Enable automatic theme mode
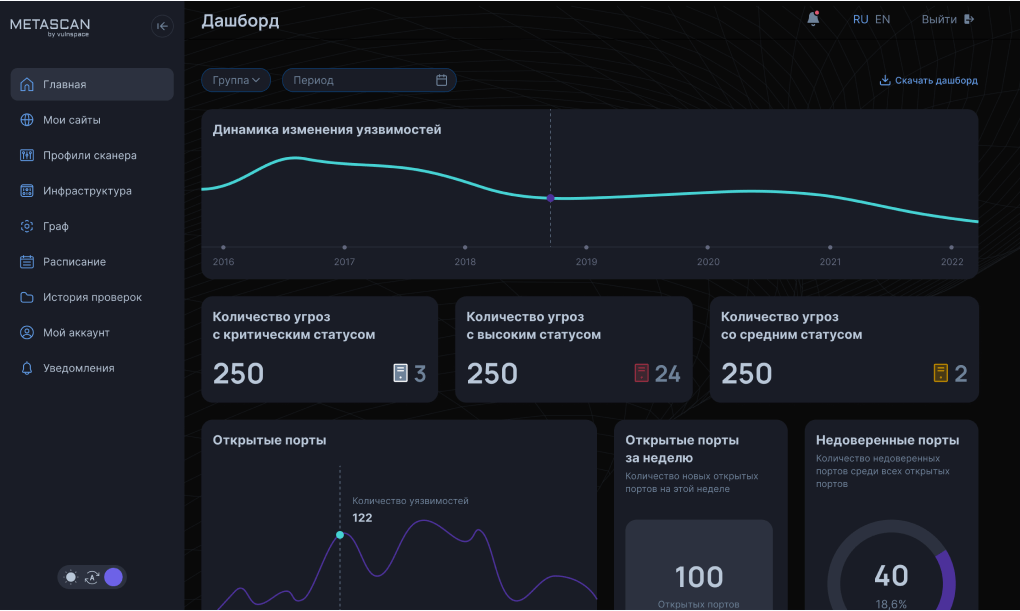1020x611 pixels. pos(92,577)
